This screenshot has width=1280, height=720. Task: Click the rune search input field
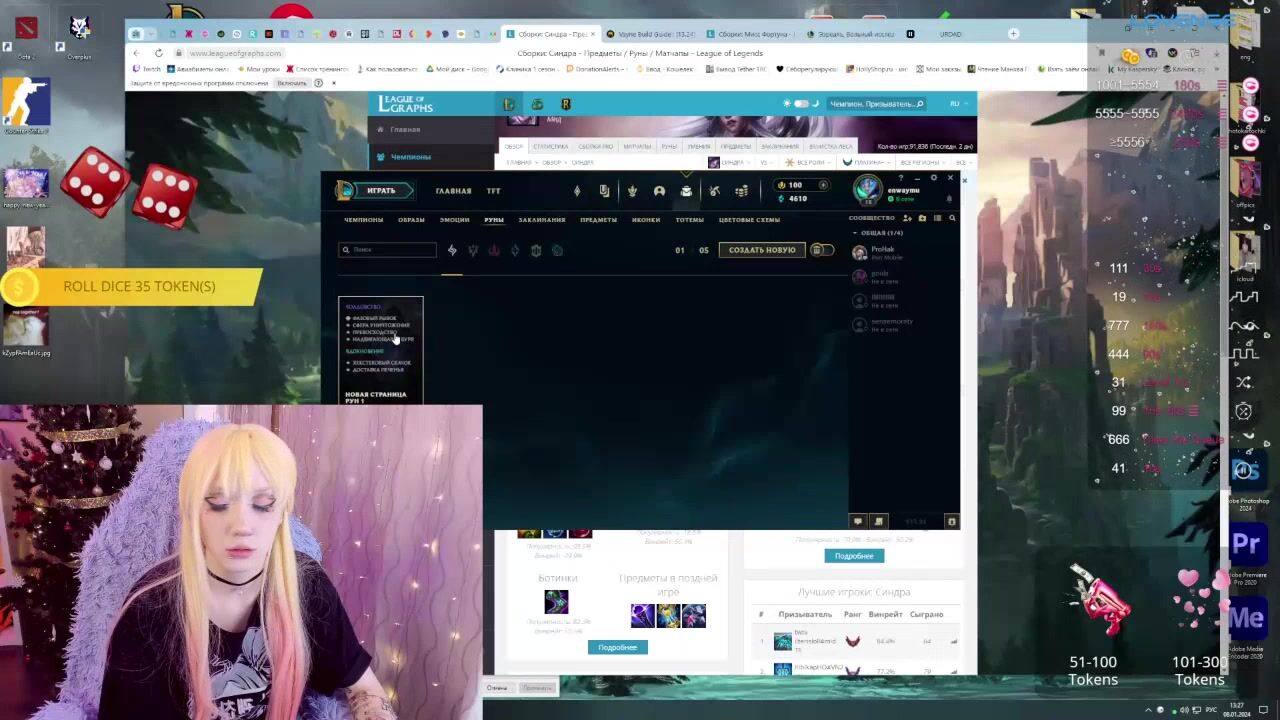coord(391,250)
